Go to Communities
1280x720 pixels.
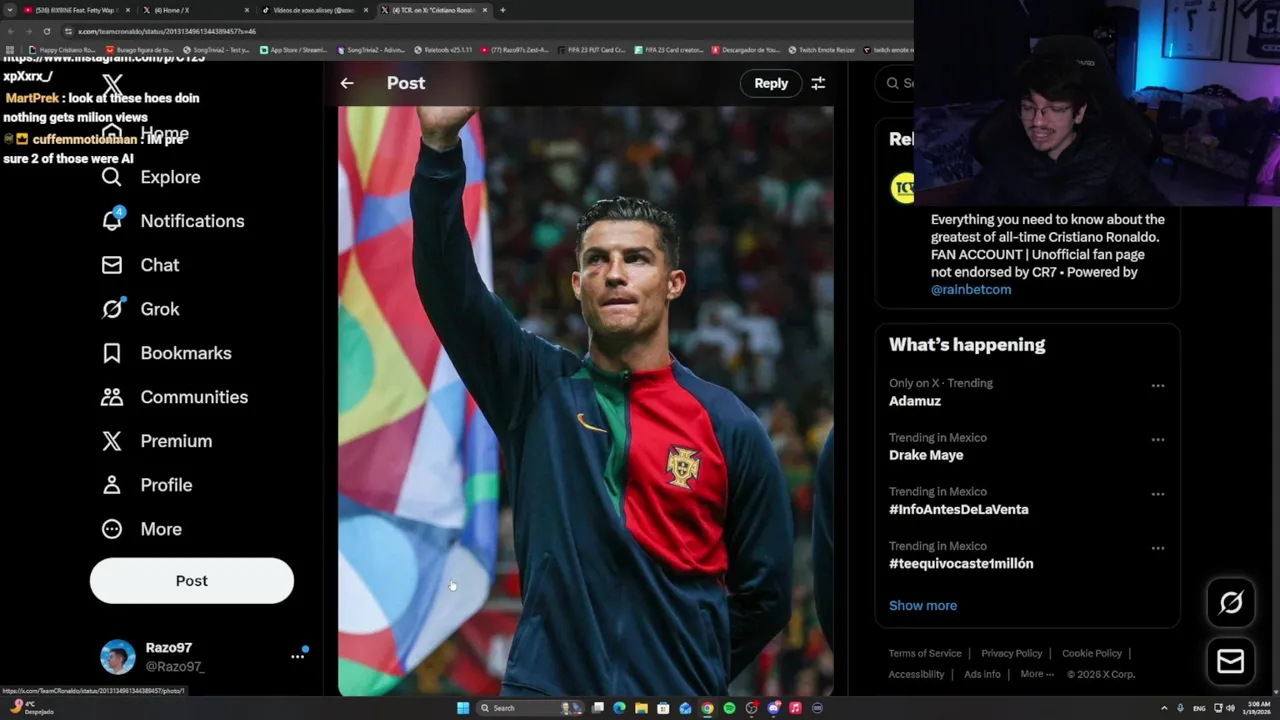pos(174,397)
